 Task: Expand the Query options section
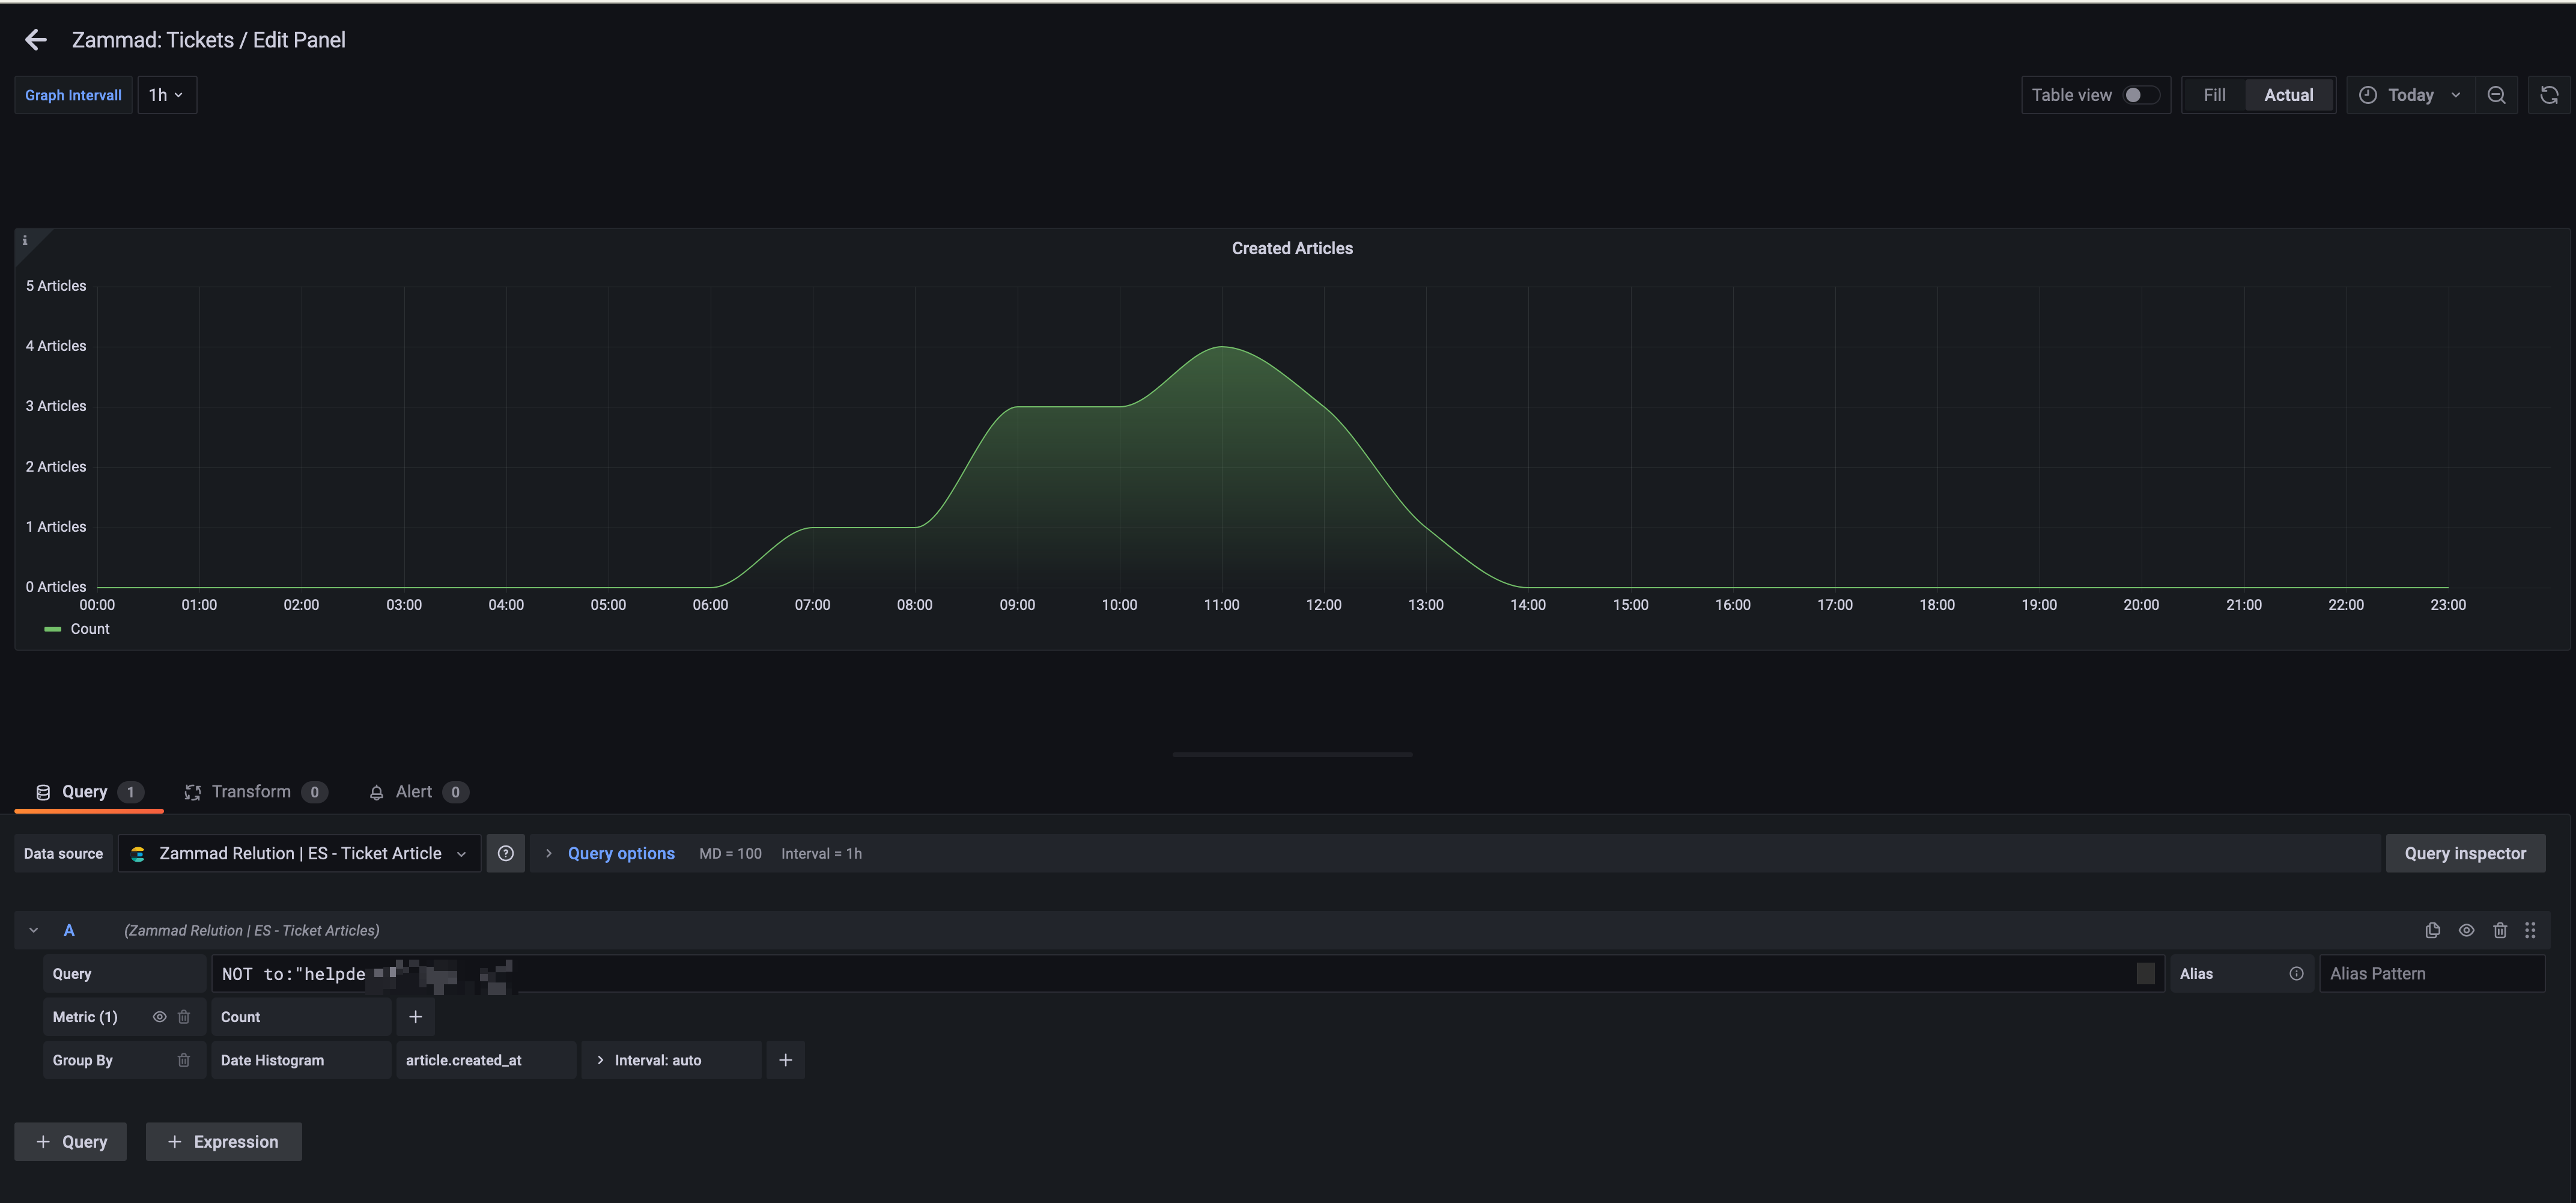click(620, 853)
